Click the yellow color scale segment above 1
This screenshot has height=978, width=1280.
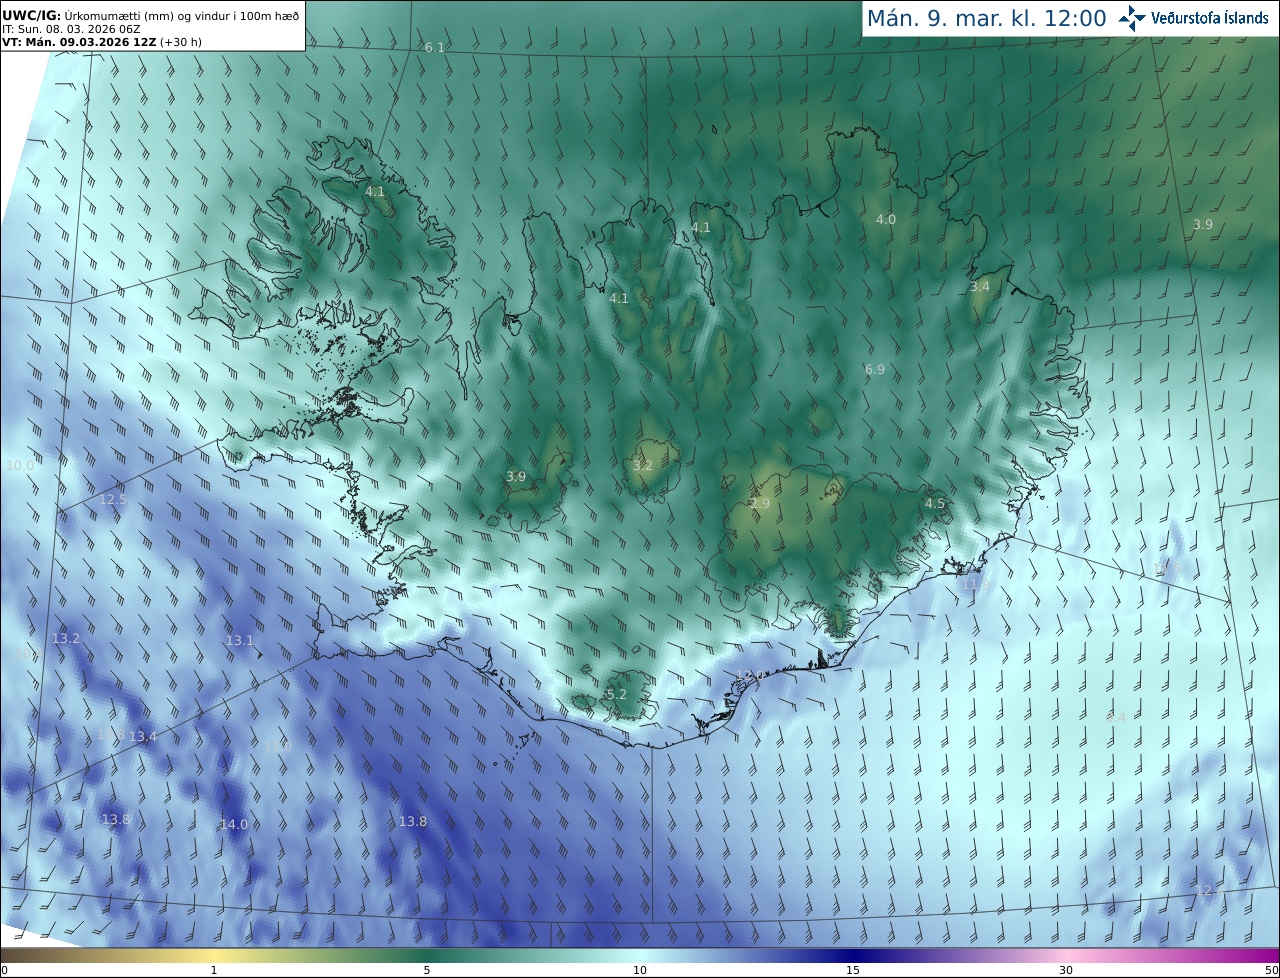(214, 955)
